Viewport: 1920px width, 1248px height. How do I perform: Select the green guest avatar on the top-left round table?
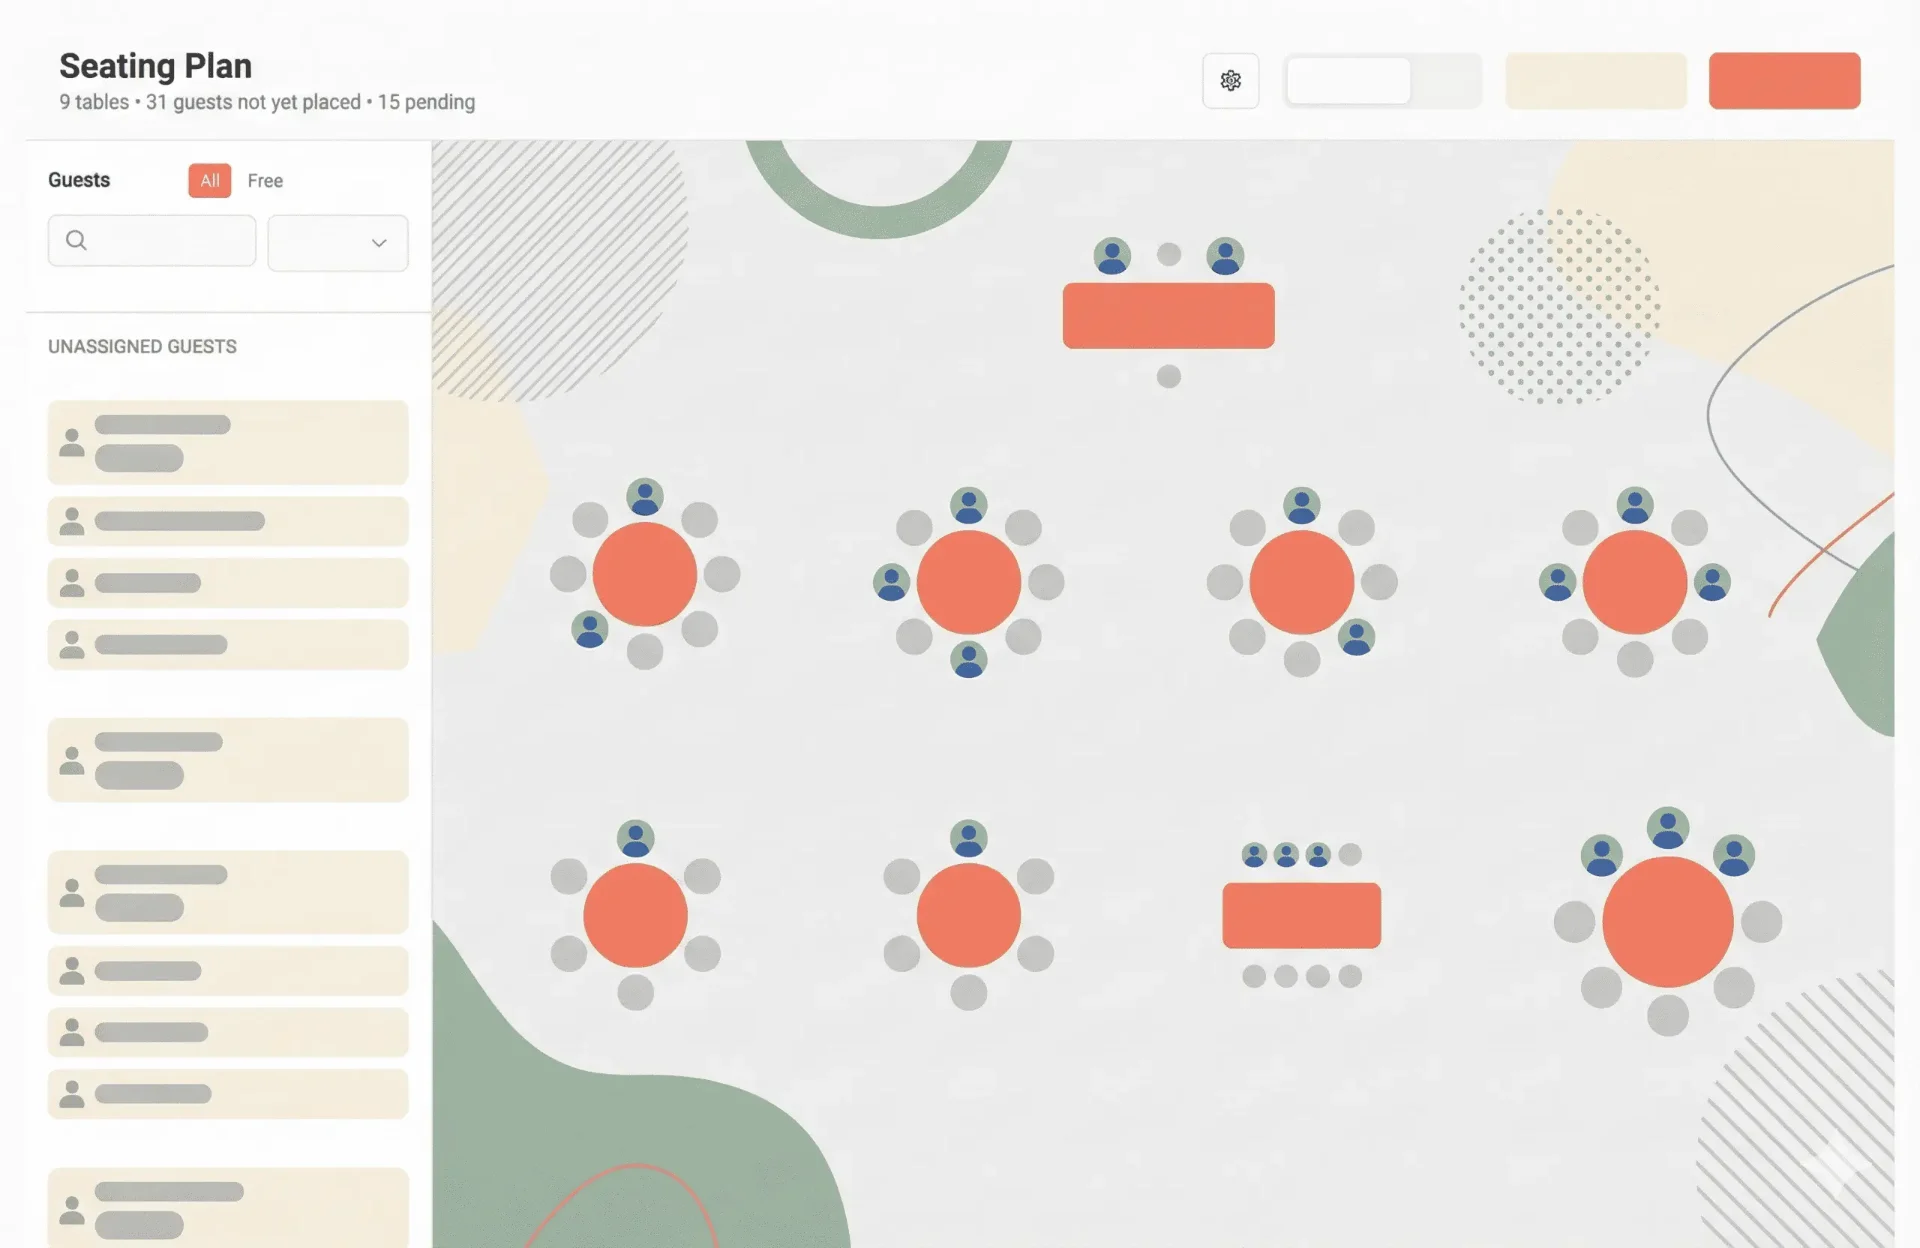(644, 495)
